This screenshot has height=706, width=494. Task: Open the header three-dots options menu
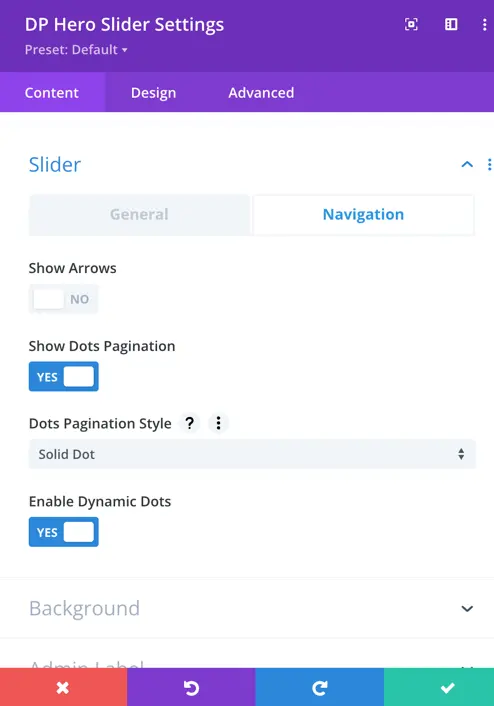(485, 24)
